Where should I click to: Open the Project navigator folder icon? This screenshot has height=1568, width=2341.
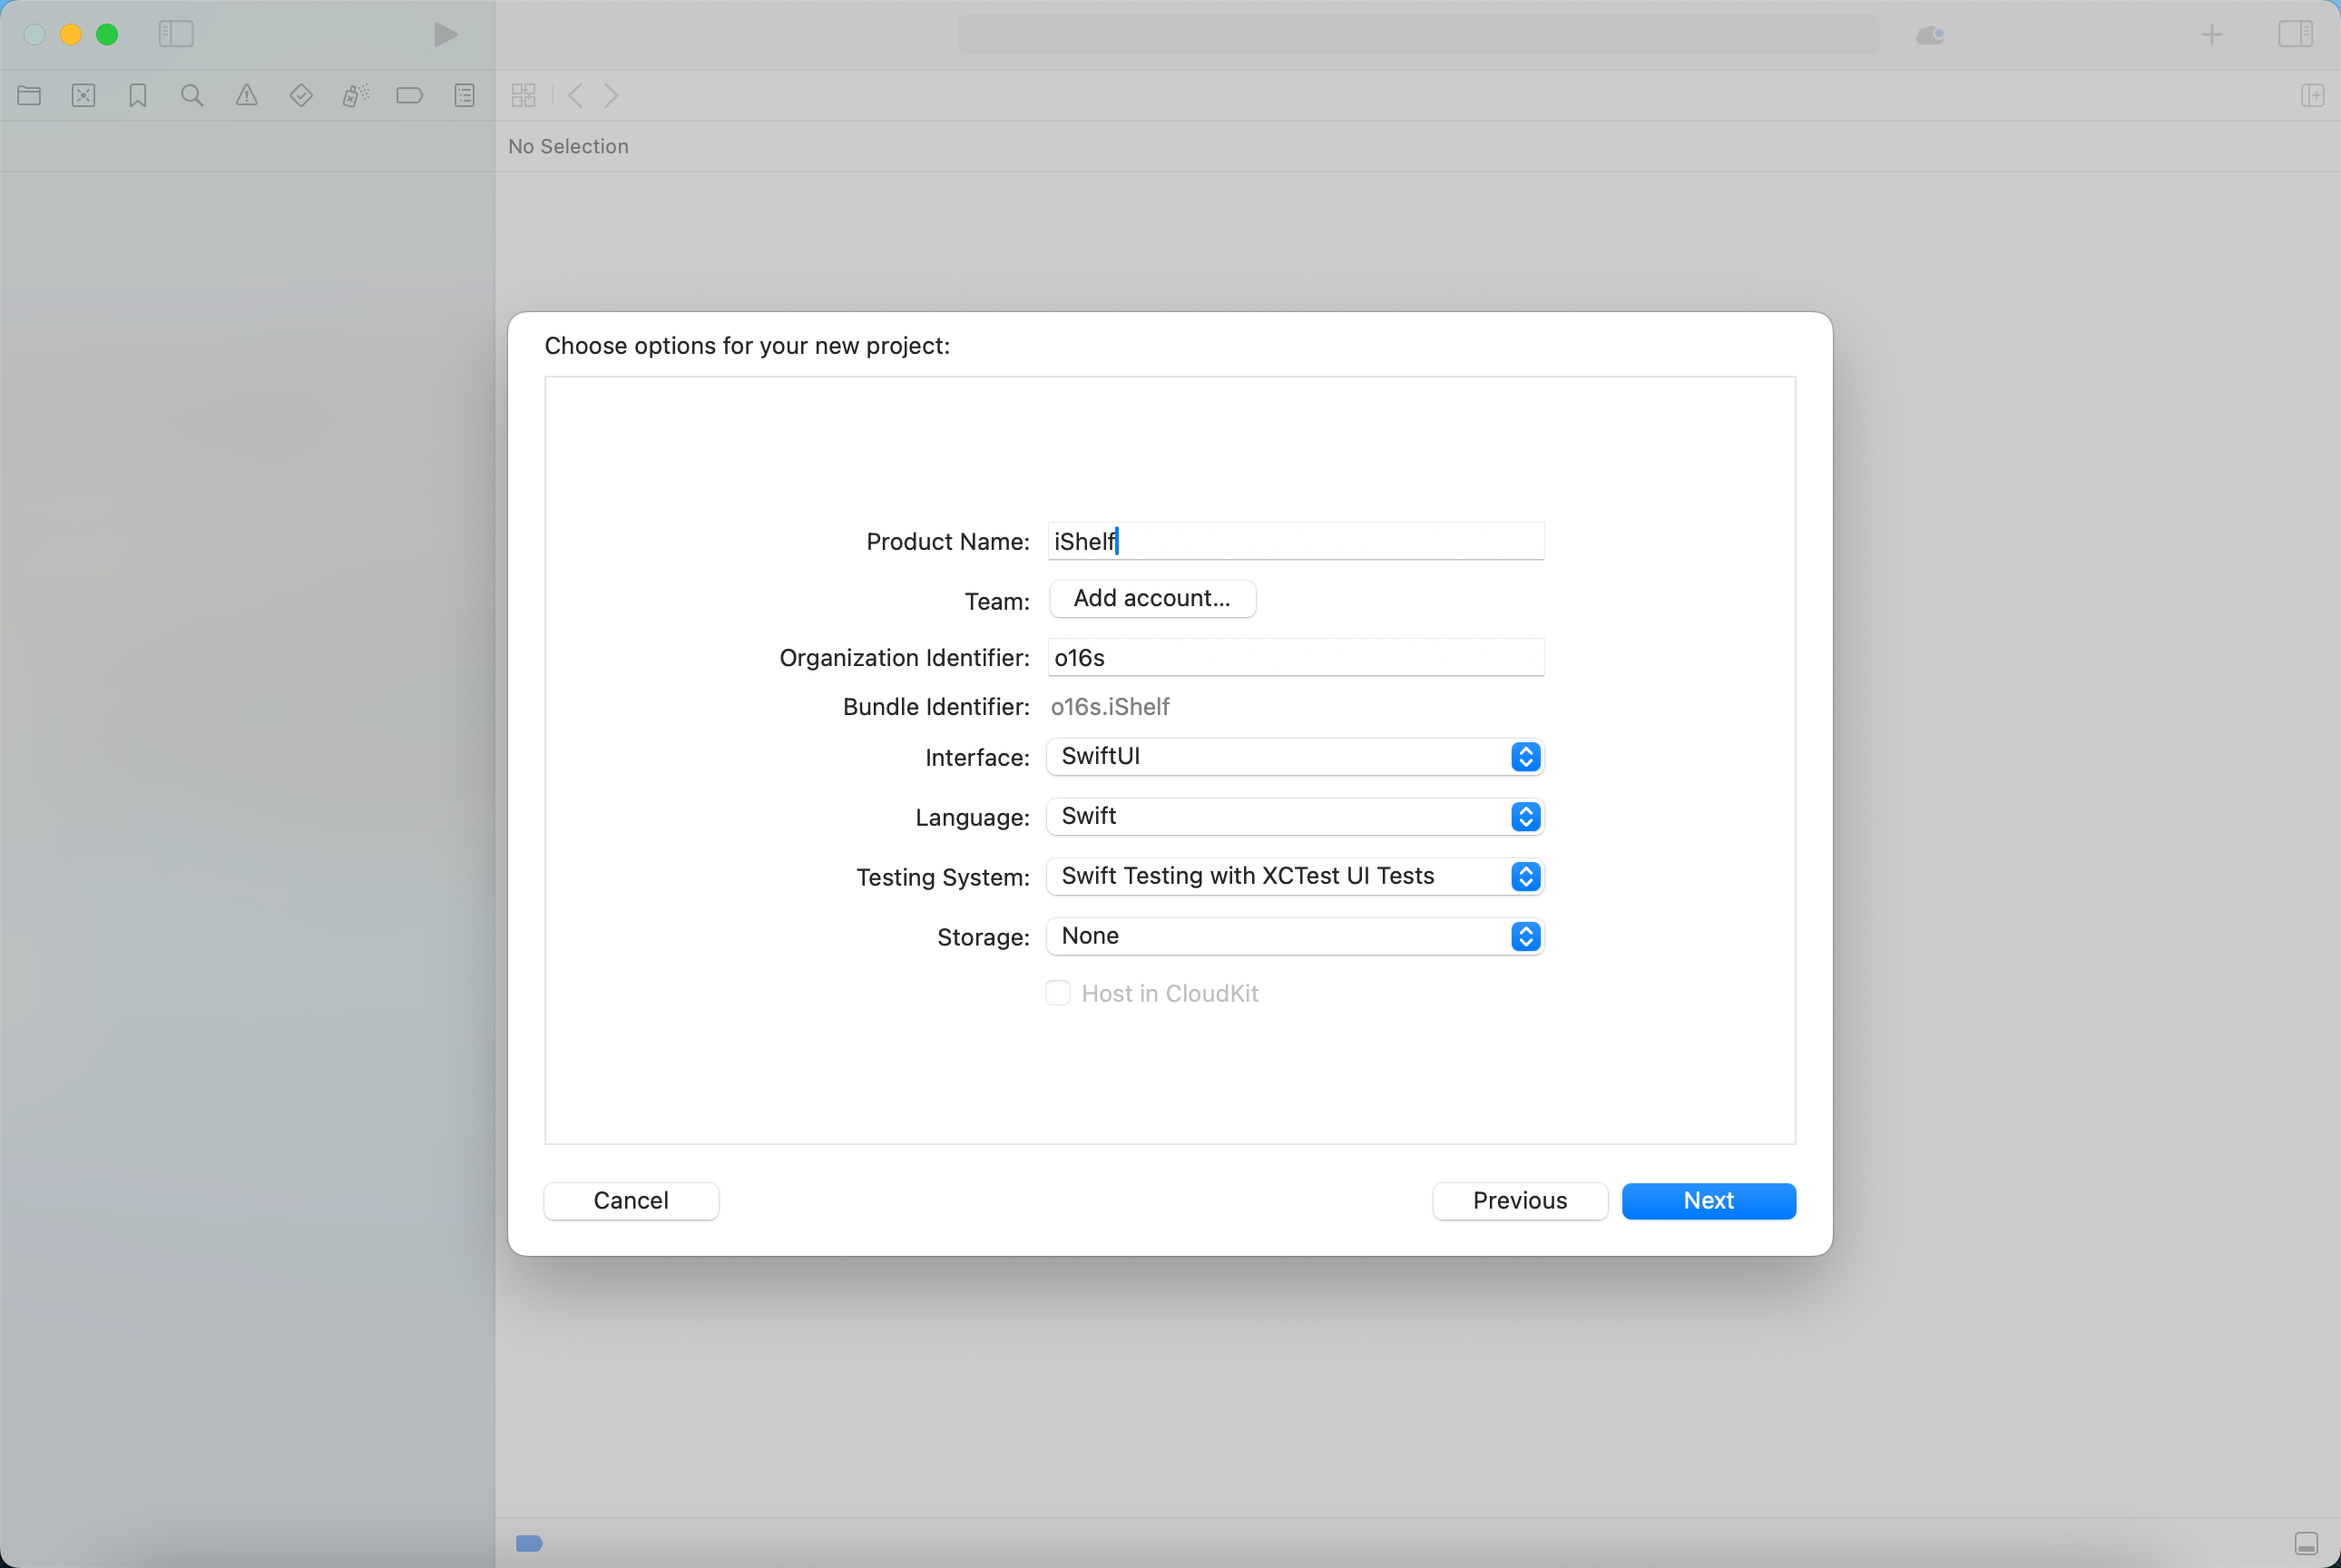pos(29,96)
